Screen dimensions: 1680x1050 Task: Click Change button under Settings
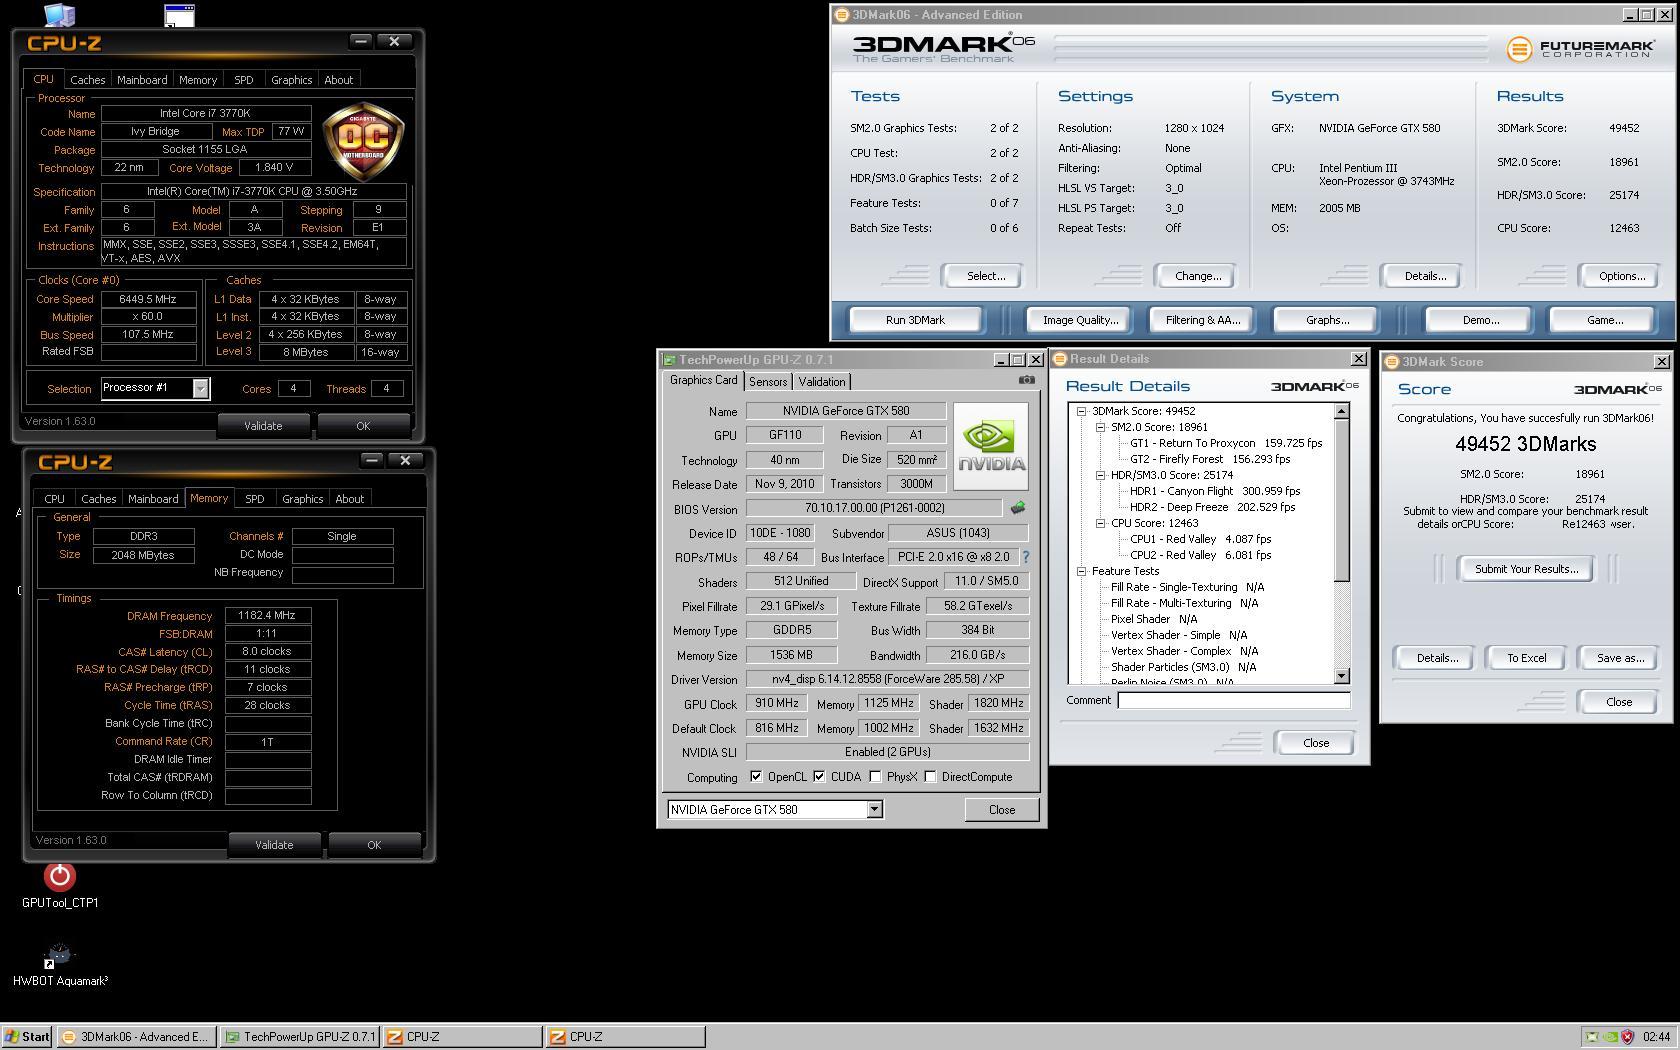1198,276
